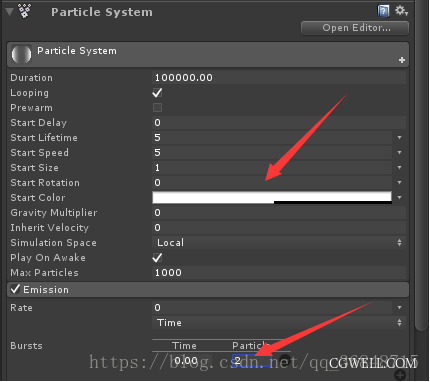The height and width of the screenshot is (382, 430).
Task: Click the Gravity Multiplier value field
Action: (x=279, y=213)
